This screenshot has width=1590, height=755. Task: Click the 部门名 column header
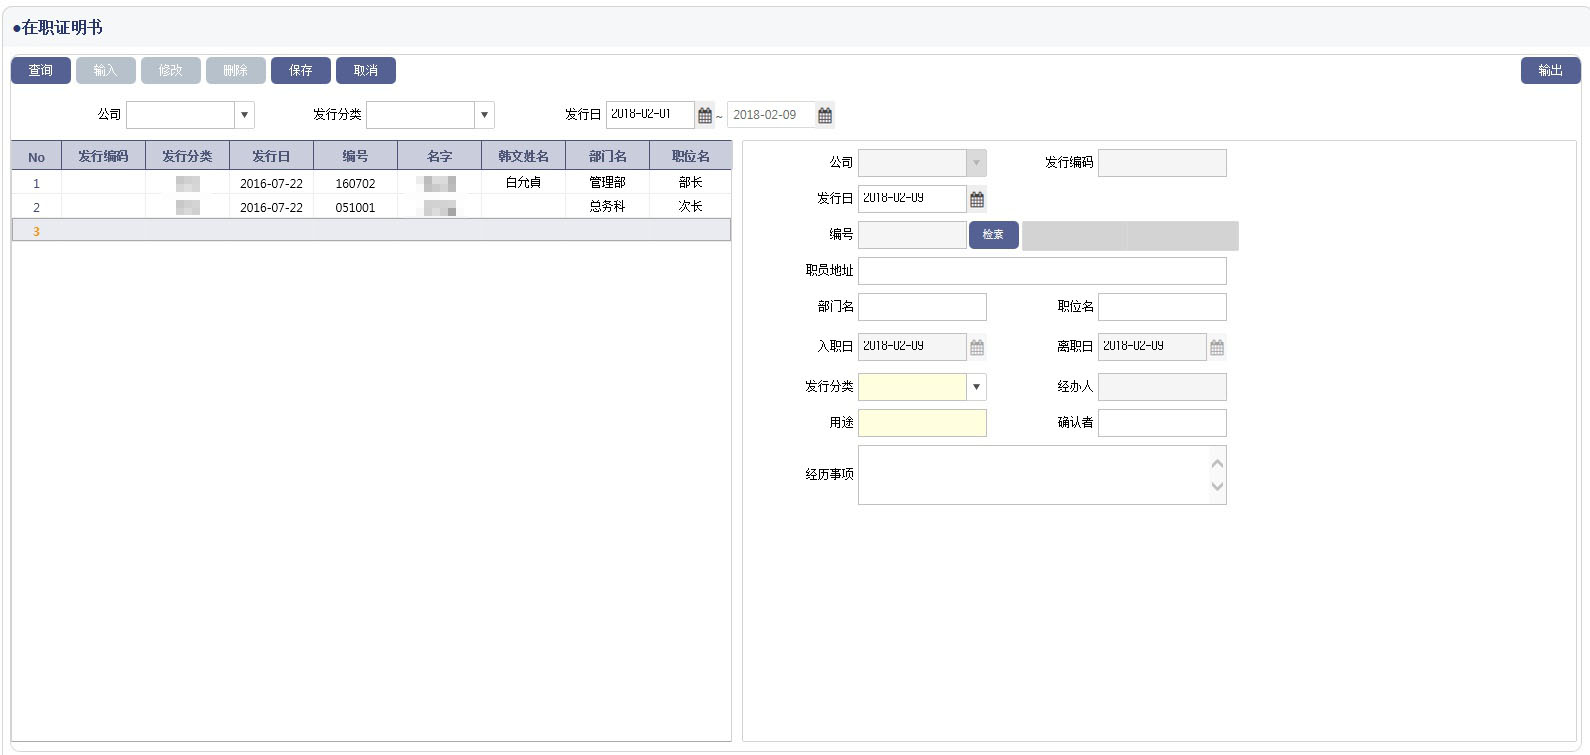tap(607, 157)
